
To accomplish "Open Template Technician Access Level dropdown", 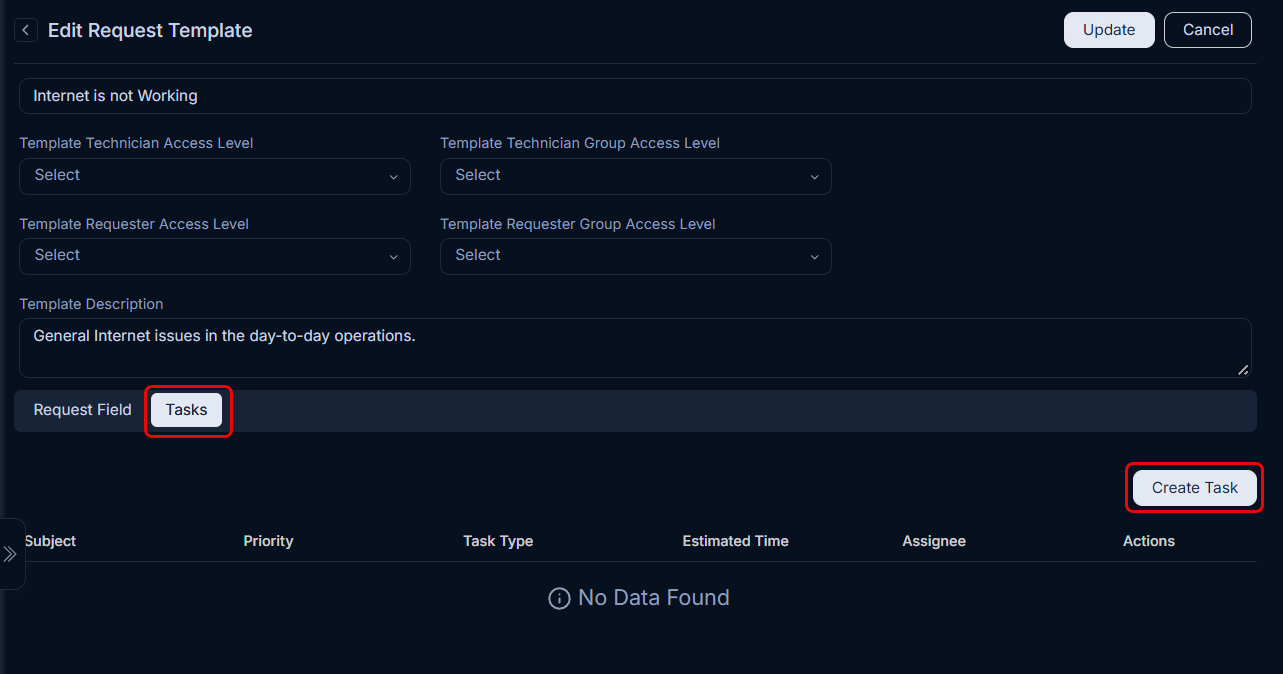I will click(x=215, y=176).
